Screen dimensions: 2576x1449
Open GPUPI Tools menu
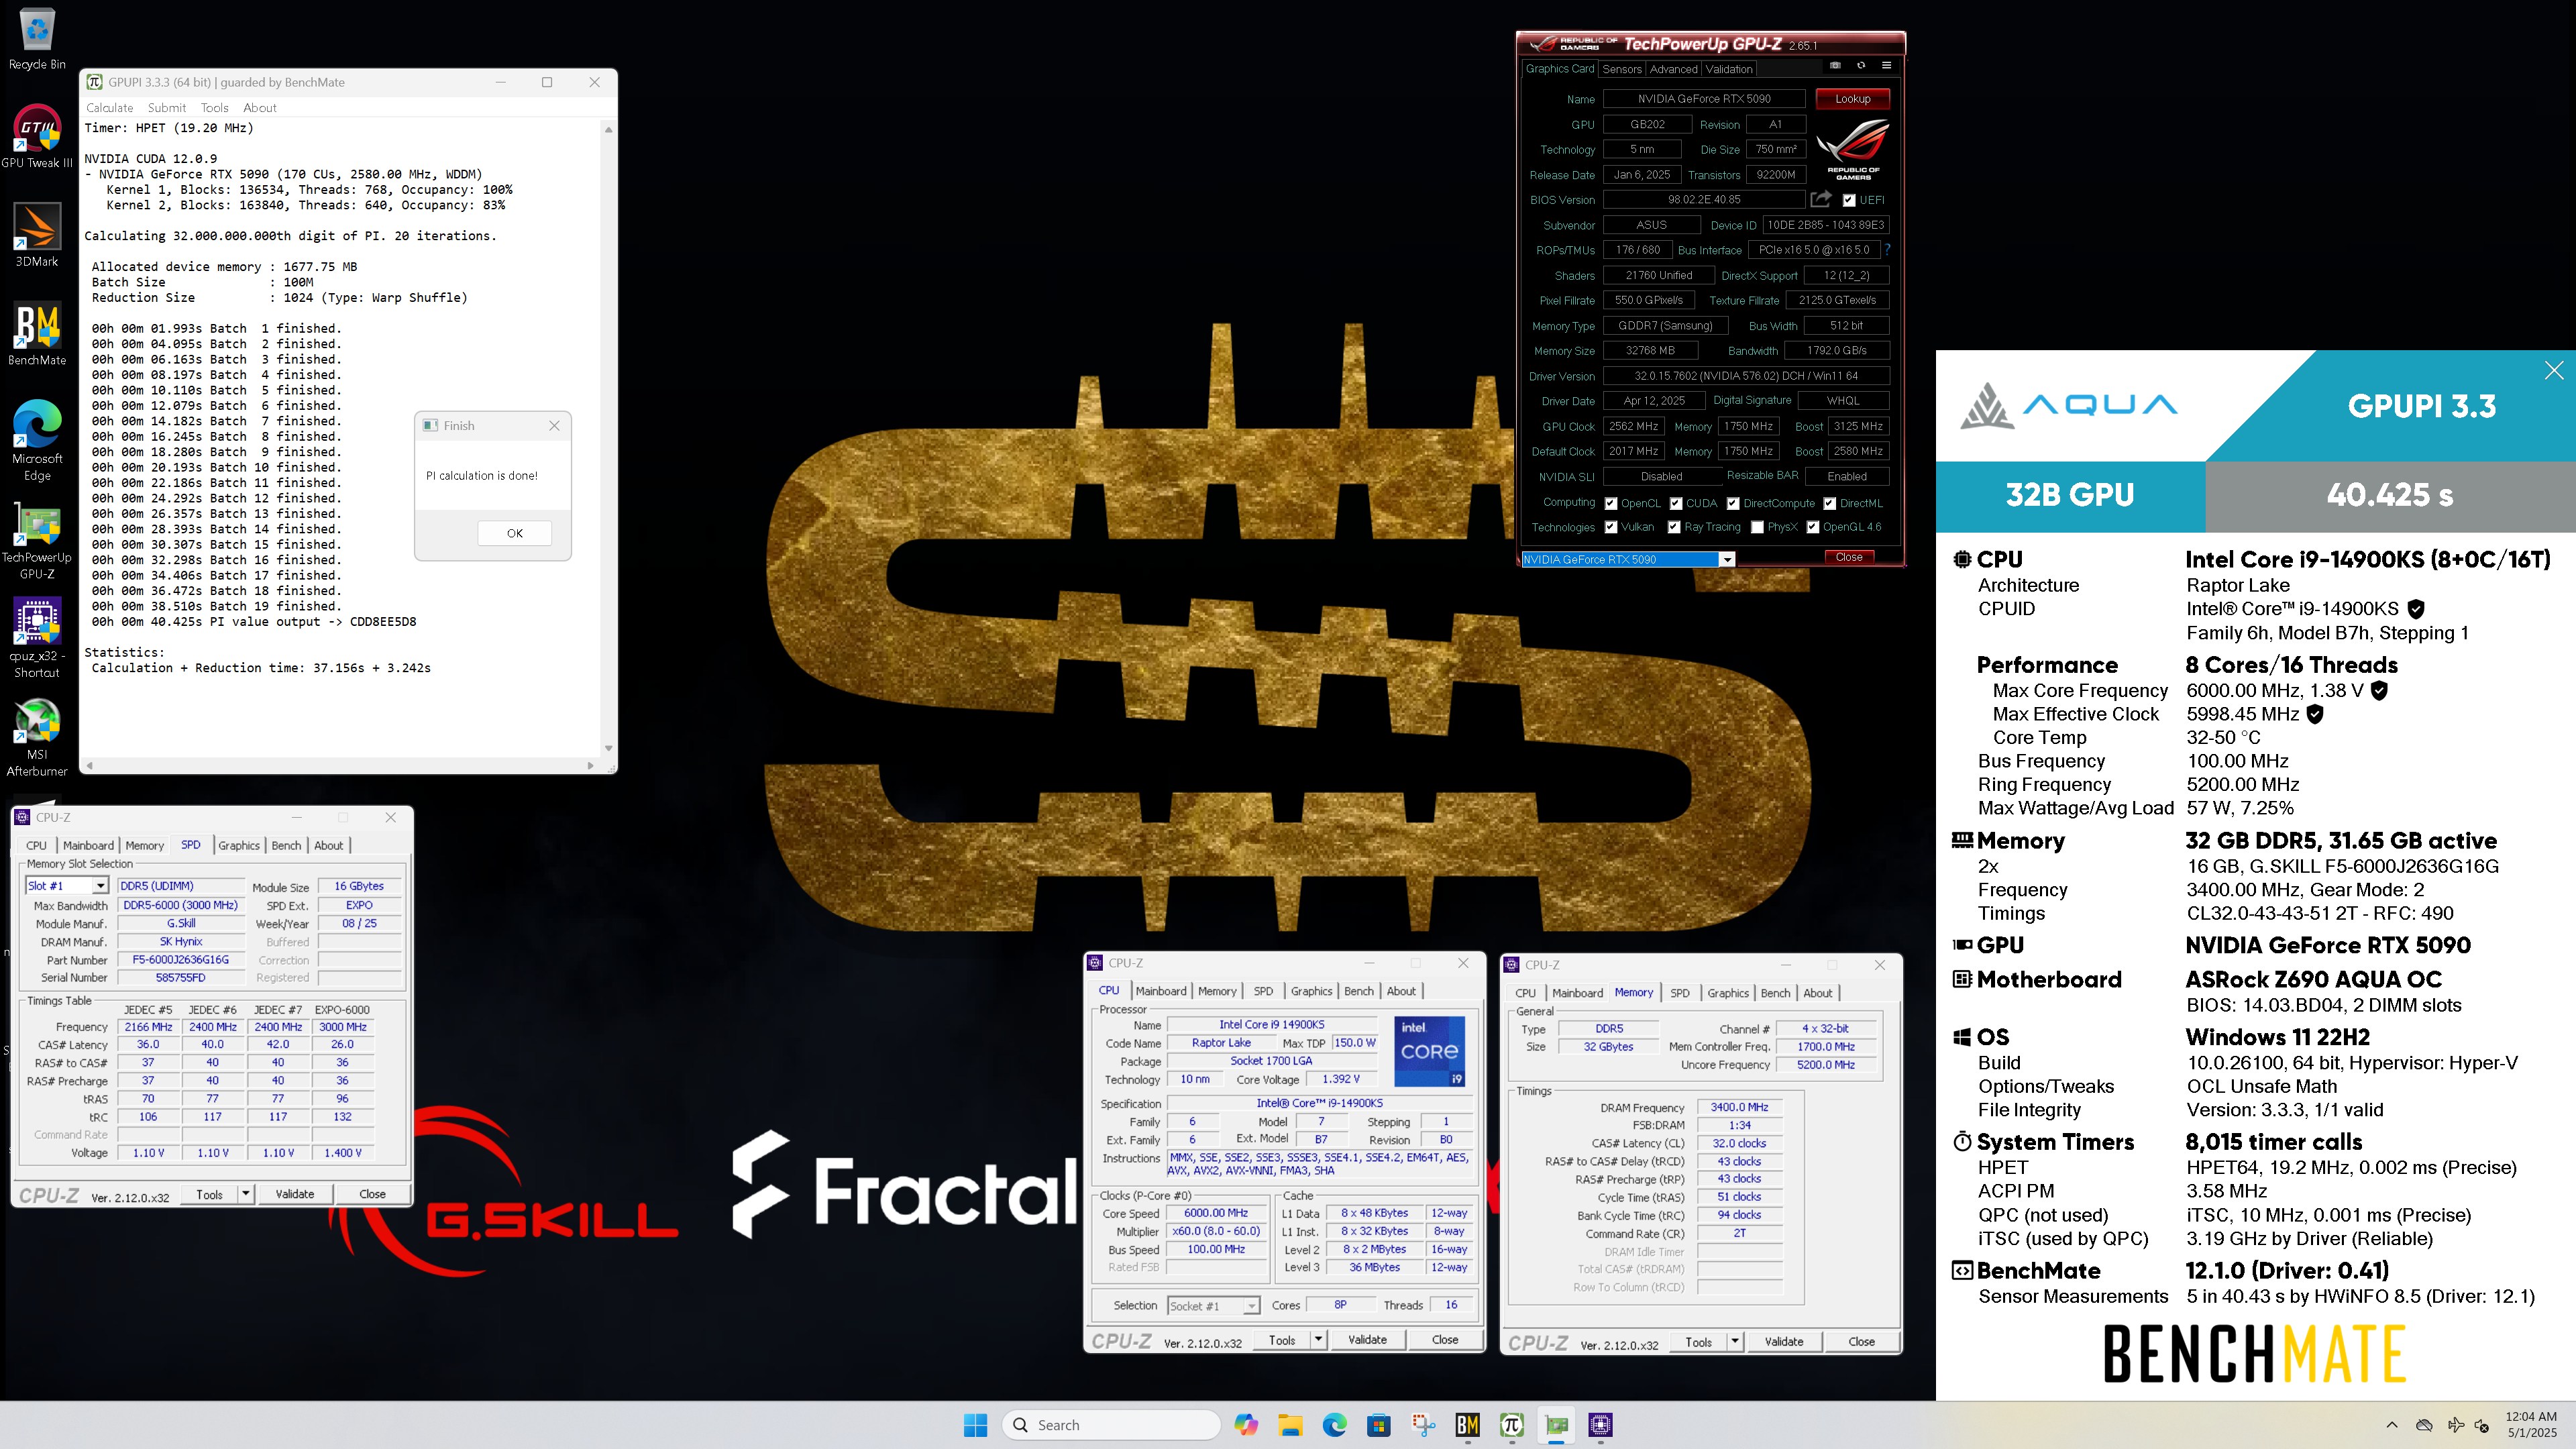(x=214, y=107)
